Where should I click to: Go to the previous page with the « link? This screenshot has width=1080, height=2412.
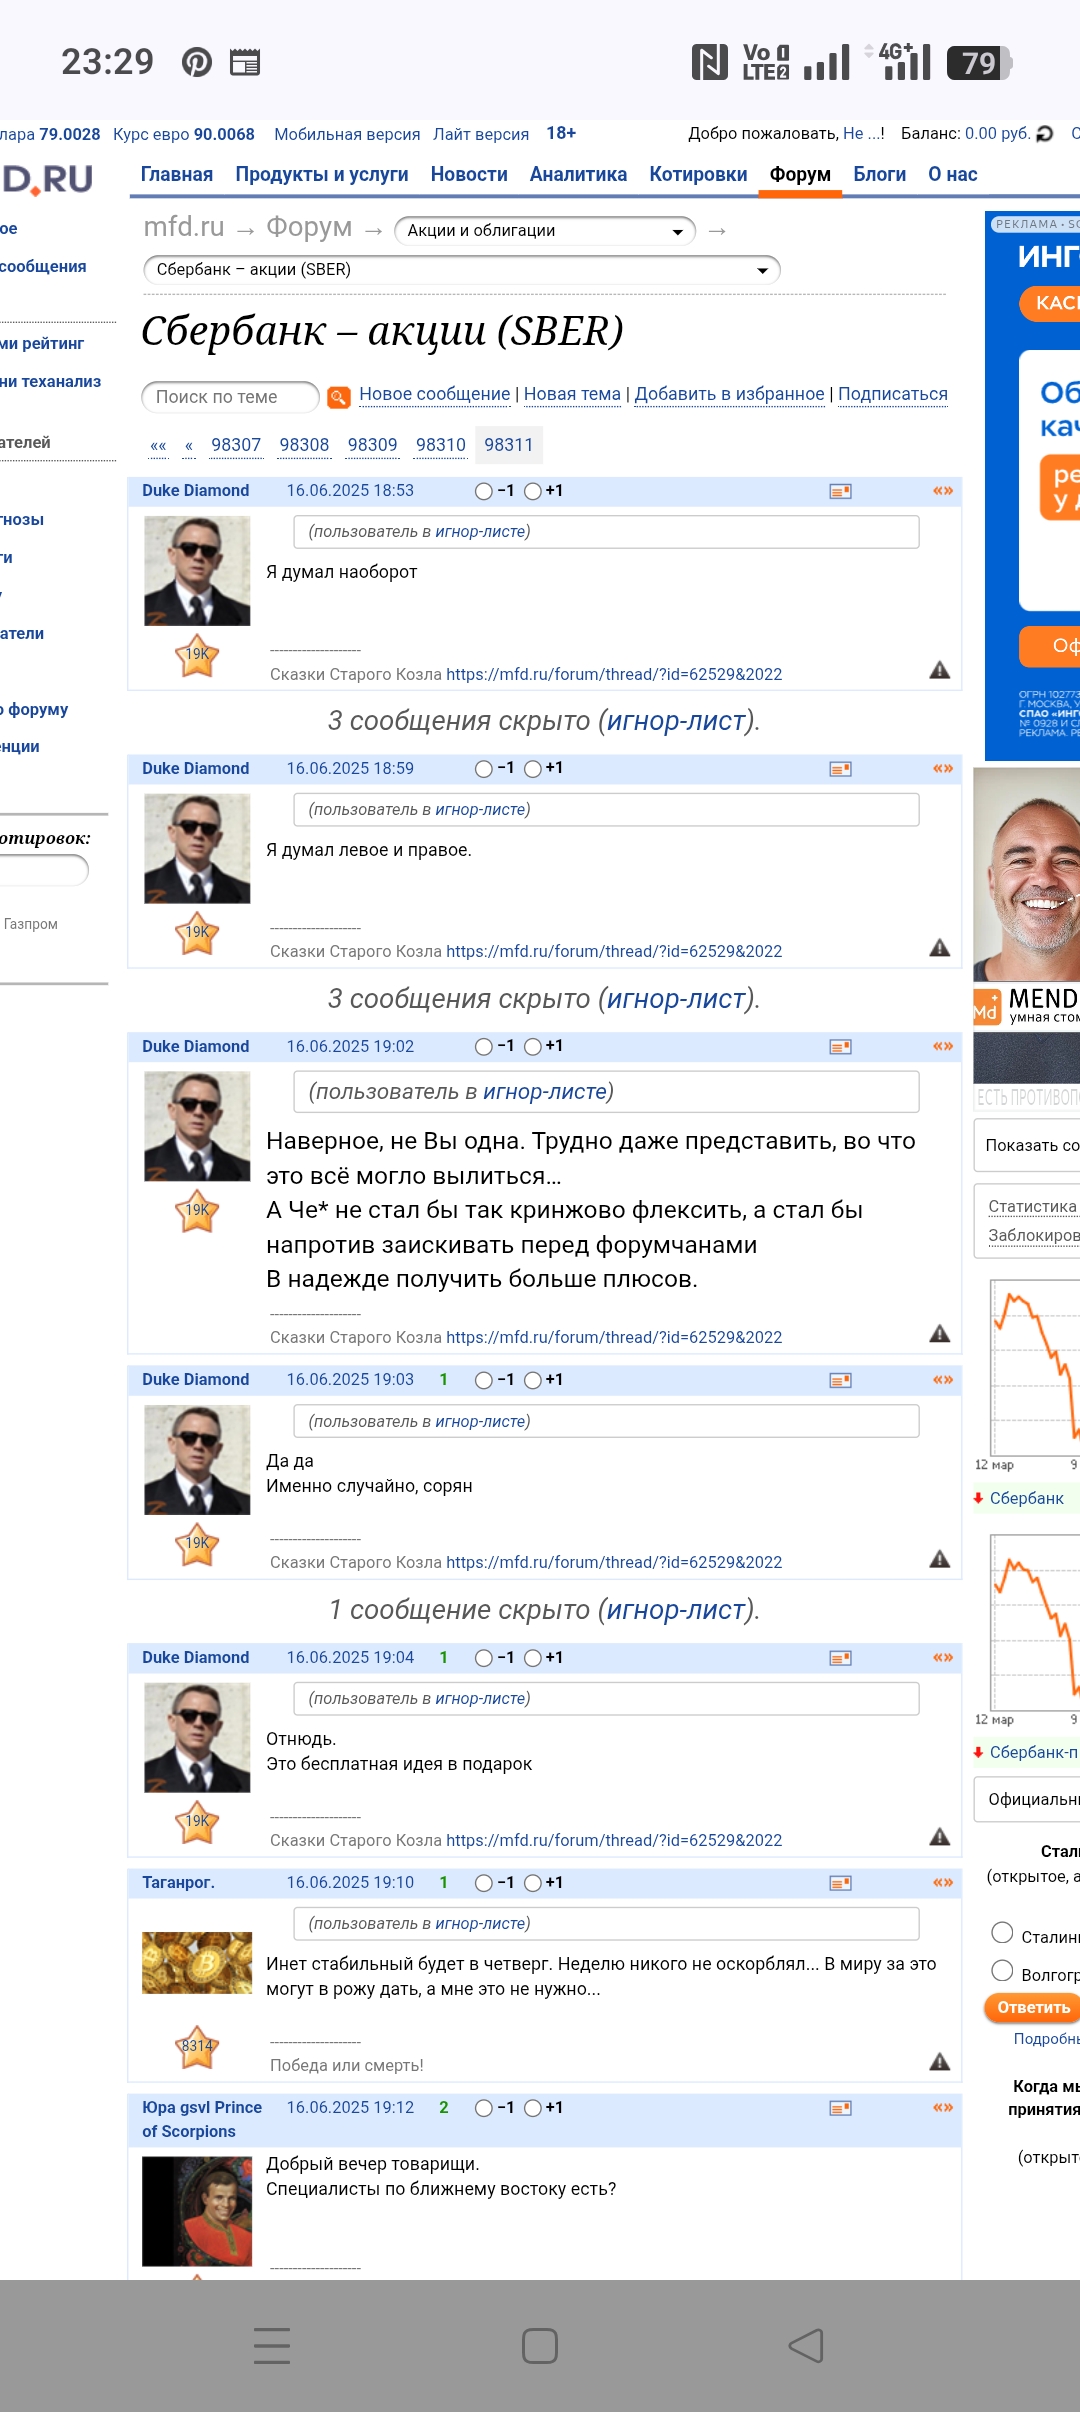coord(189,446)
